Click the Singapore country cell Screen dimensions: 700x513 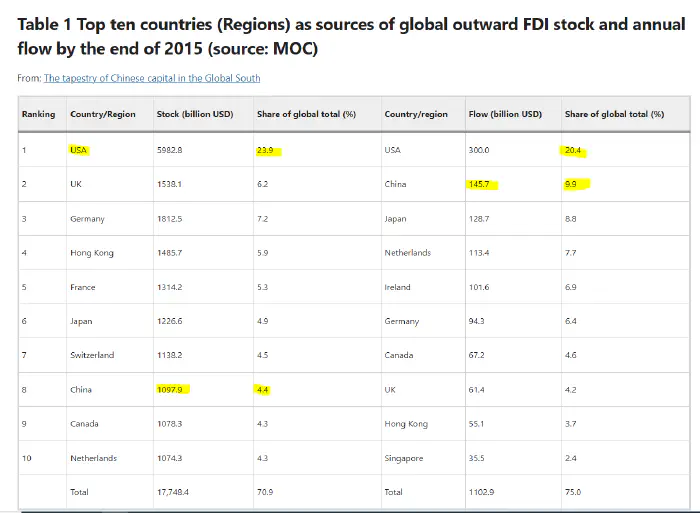pos(405,458)
